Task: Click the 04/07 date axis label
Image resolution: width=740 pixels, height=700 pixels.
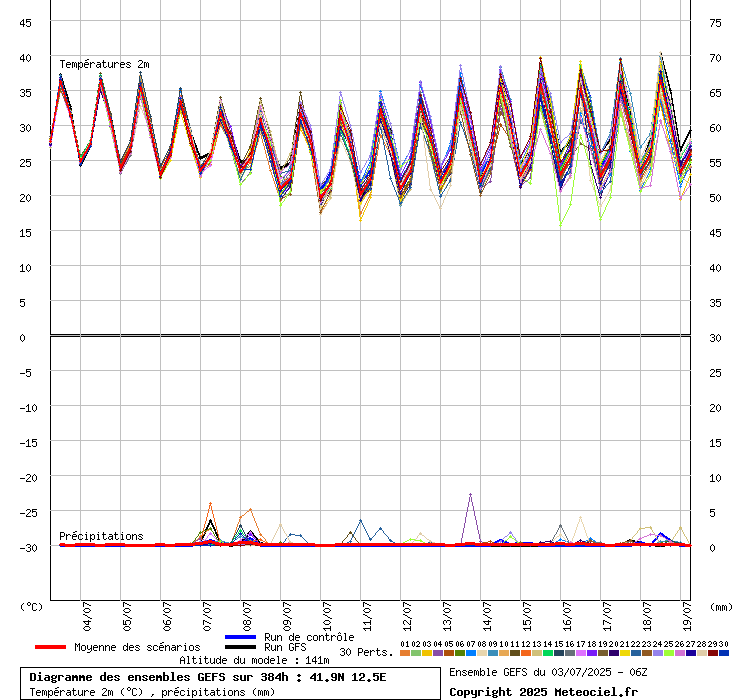Action: (x=87, y=616)
